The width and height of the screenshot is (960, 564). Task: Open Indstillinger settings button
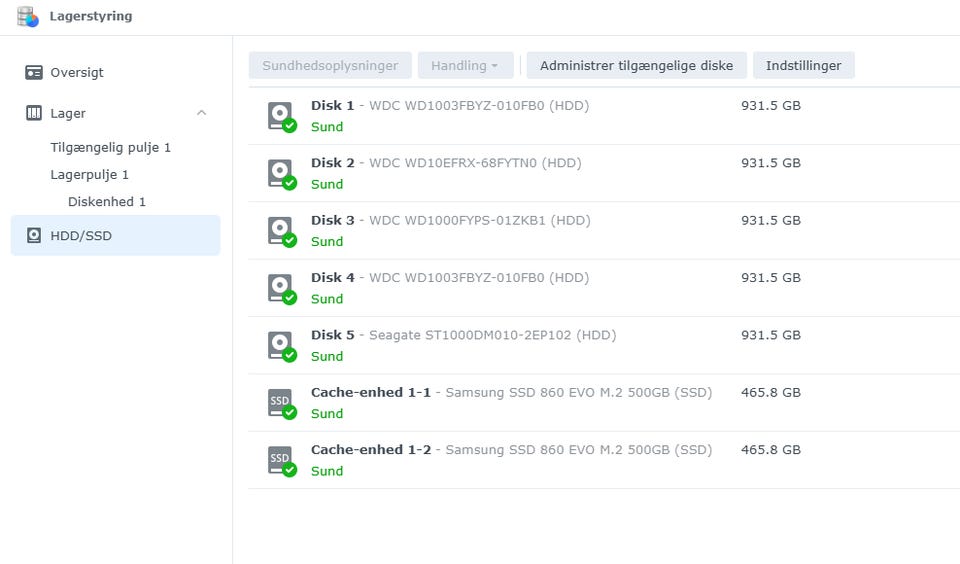click(x=803, y=66)
